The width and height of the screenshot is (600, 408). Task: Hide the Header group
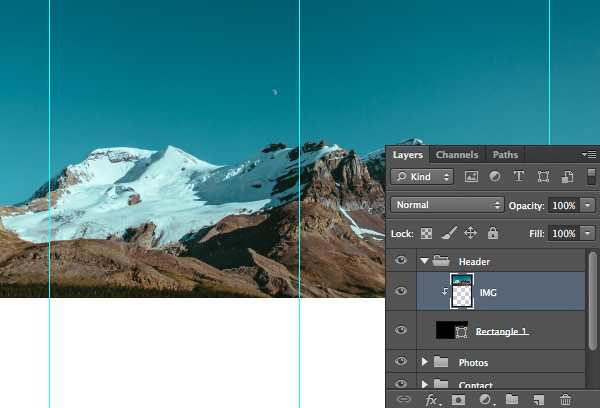click(401, 260)
